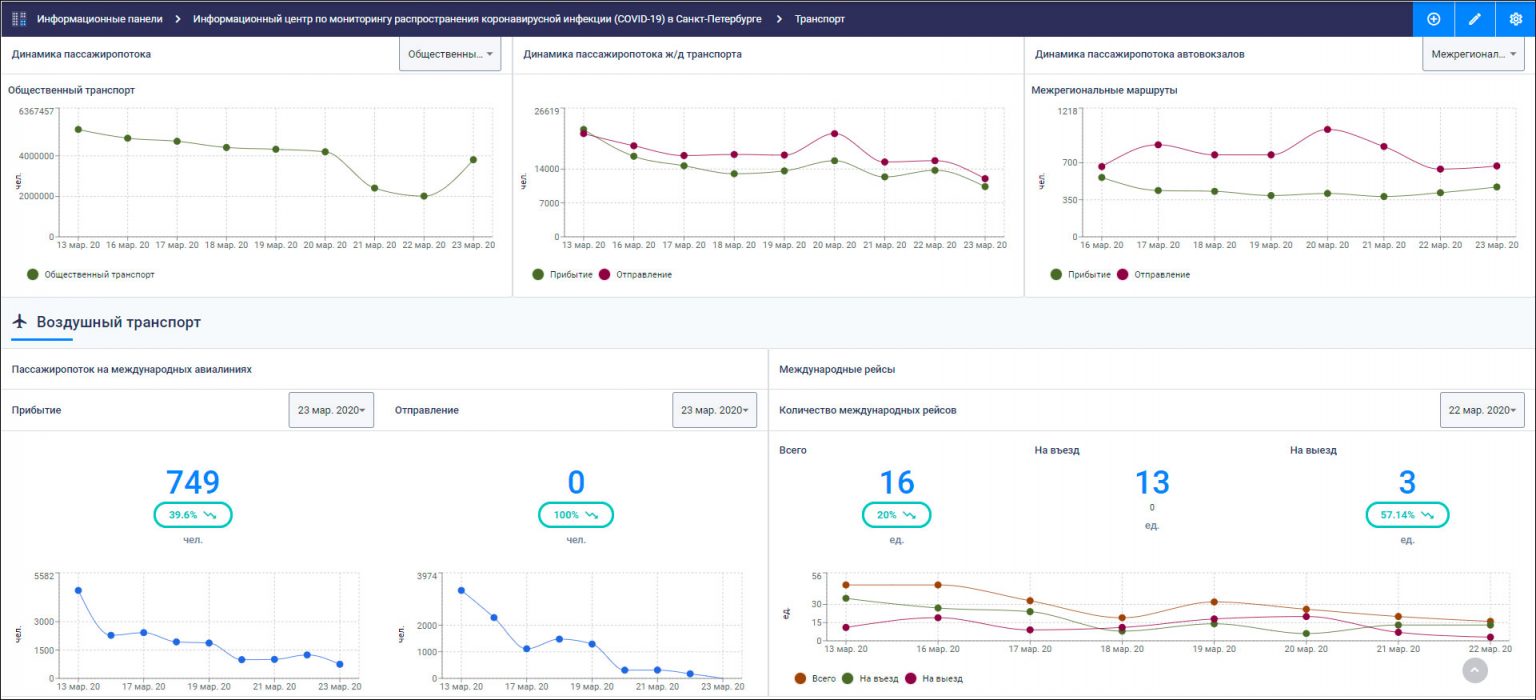Open dashboard settings gear icon

1515,19
